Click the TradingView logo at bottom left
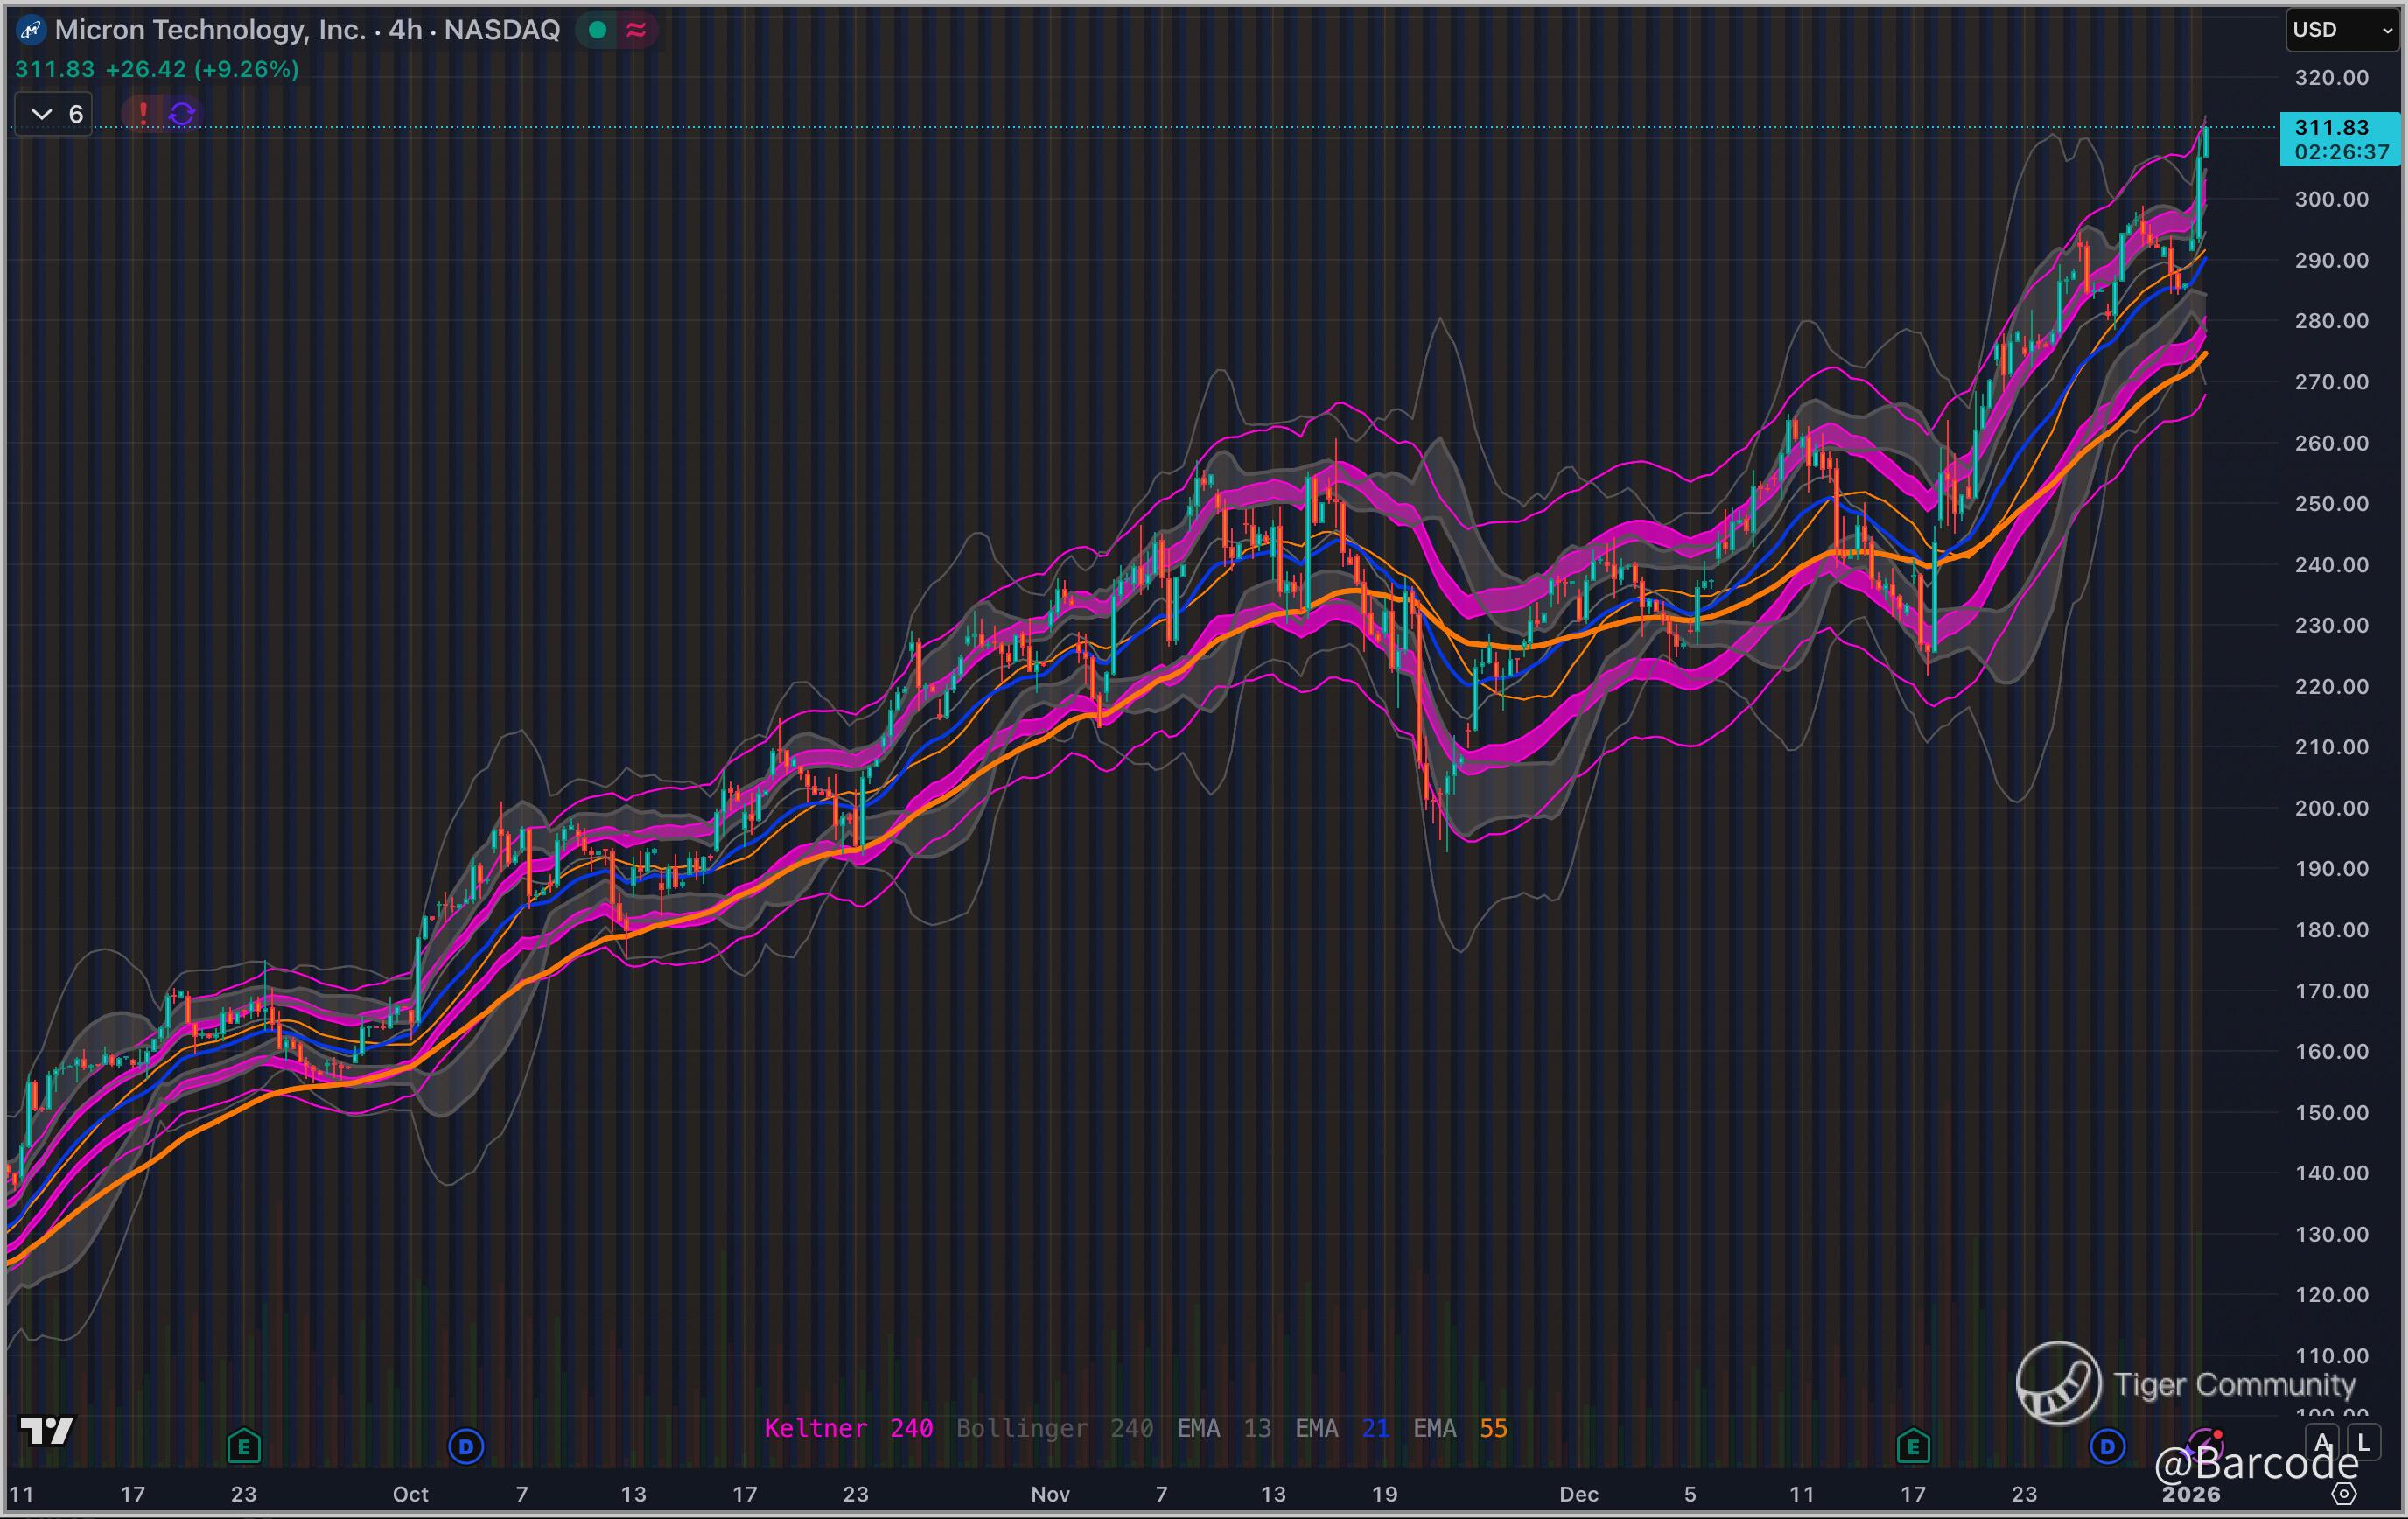2408x1519 pixels. [47, 1431]
